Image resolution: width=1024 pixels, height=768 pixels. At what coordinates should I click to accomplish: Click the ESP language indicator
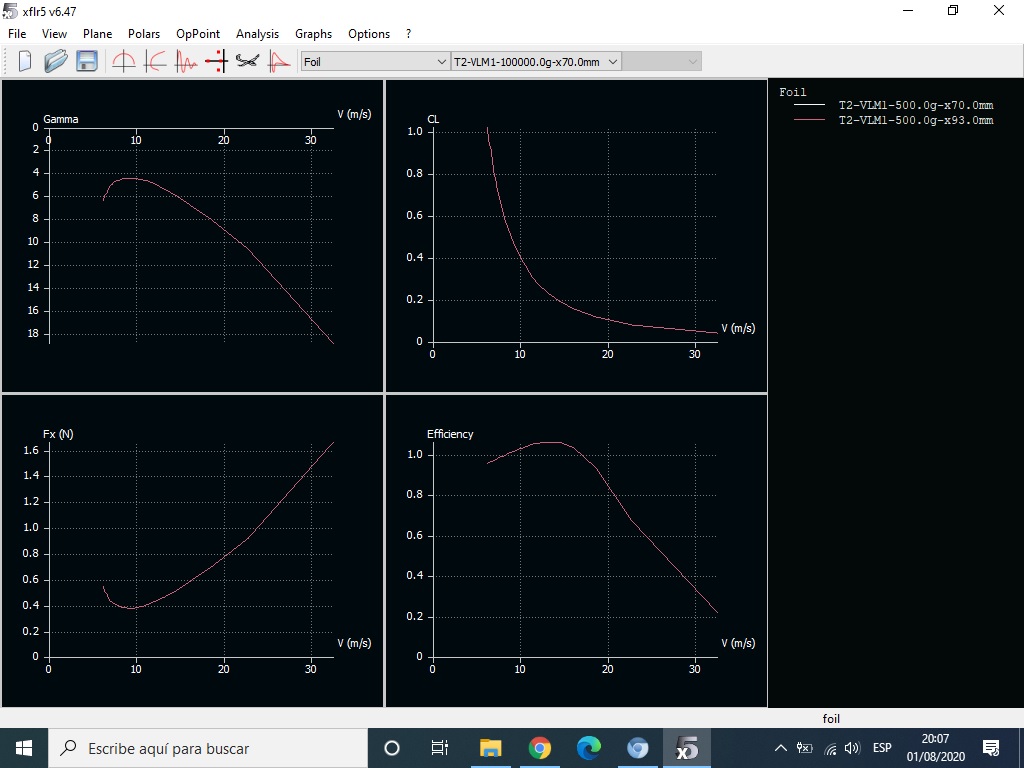coord(882,748)
